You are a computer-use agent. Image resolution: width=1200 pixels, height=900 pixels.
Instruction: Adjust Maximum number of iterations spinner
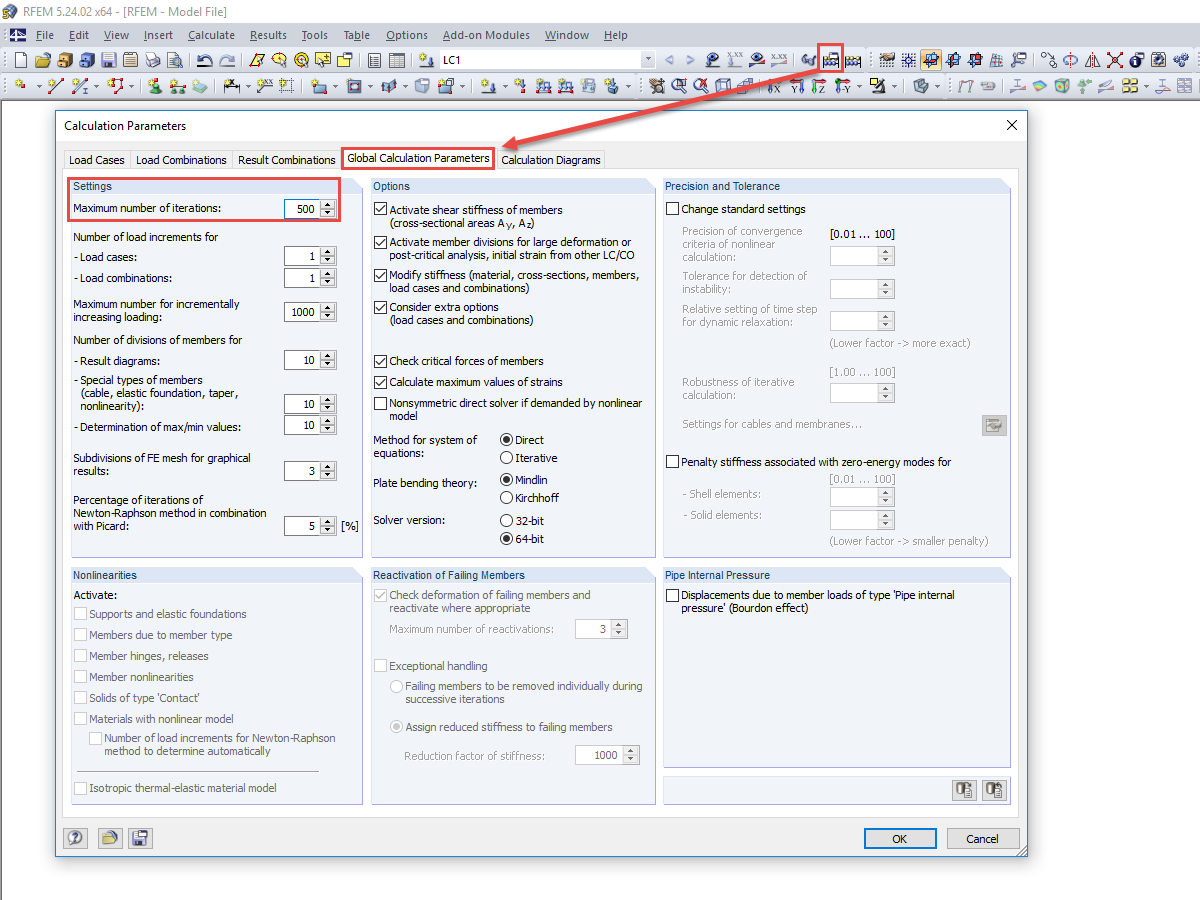click(x=328, y=209)
